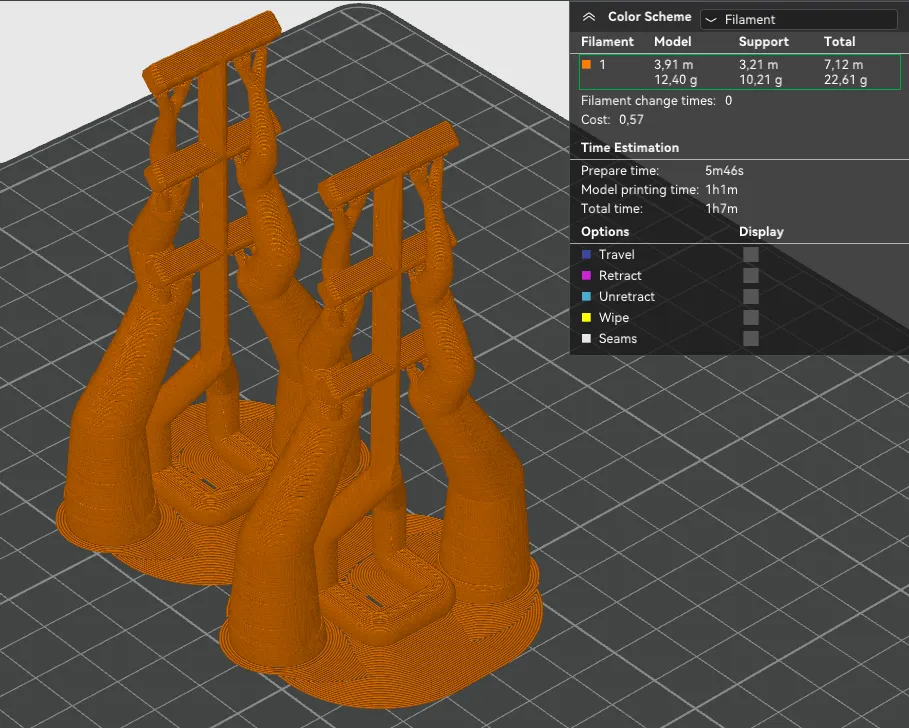Toggle Retract display checkbox
The image size is (909, 728).
point(751,275)
